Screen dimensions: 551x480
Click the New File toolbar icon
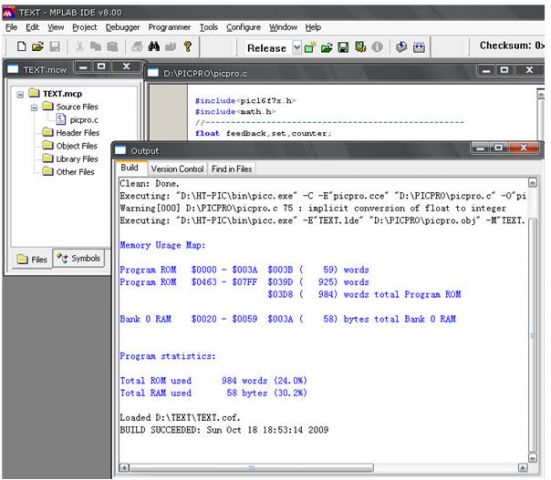tap(21, 46)
